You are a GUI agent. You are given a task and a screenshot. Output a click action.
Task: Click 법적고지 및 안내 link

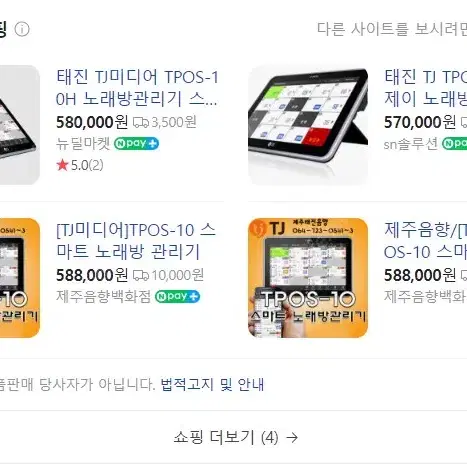pyautogui.click(x=212, y=385)
